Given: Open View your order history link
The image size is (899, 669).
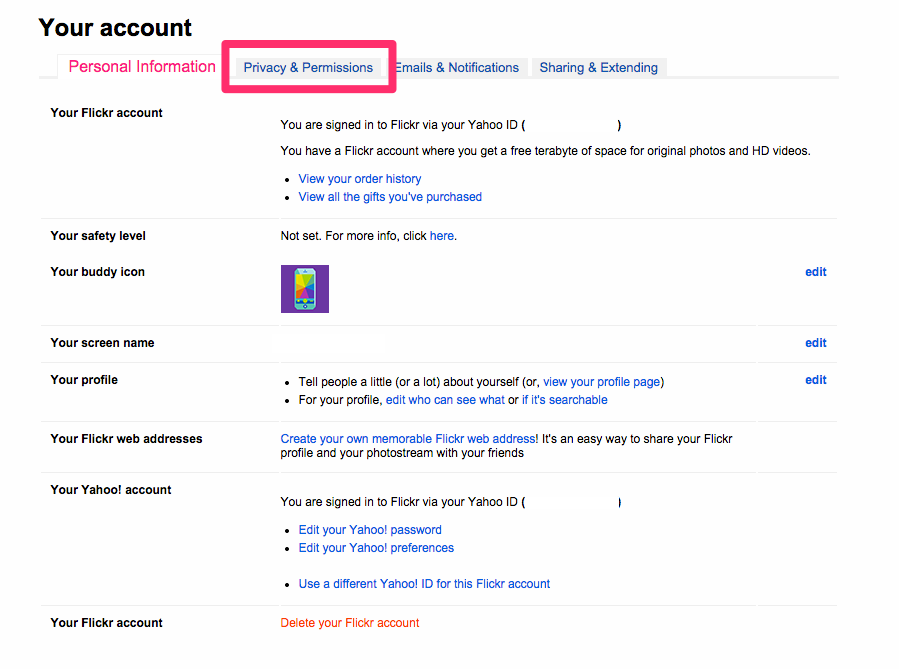Looking at the screenshot, I should 359,179.
